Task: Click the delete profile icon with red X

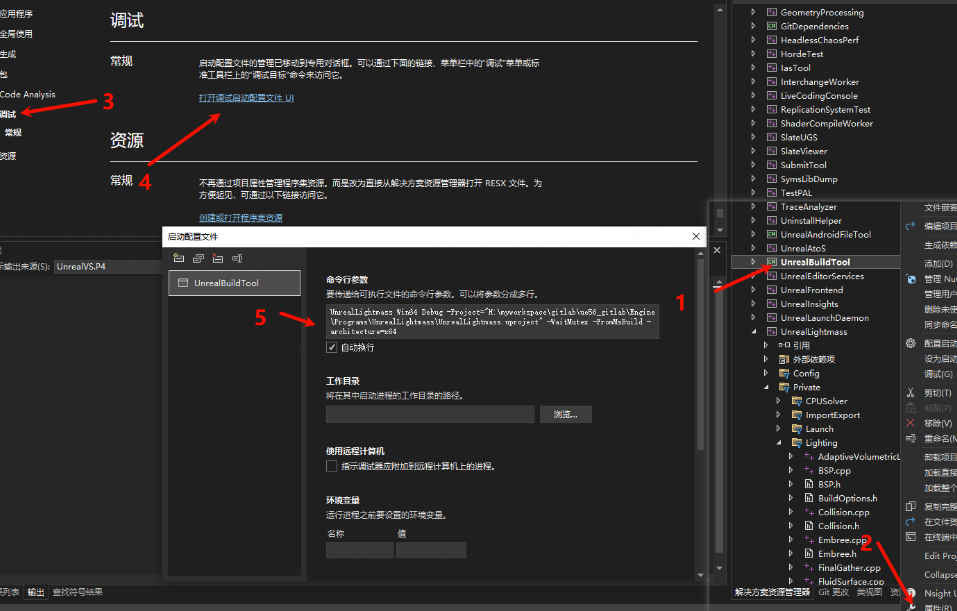Action: point(217,258)
